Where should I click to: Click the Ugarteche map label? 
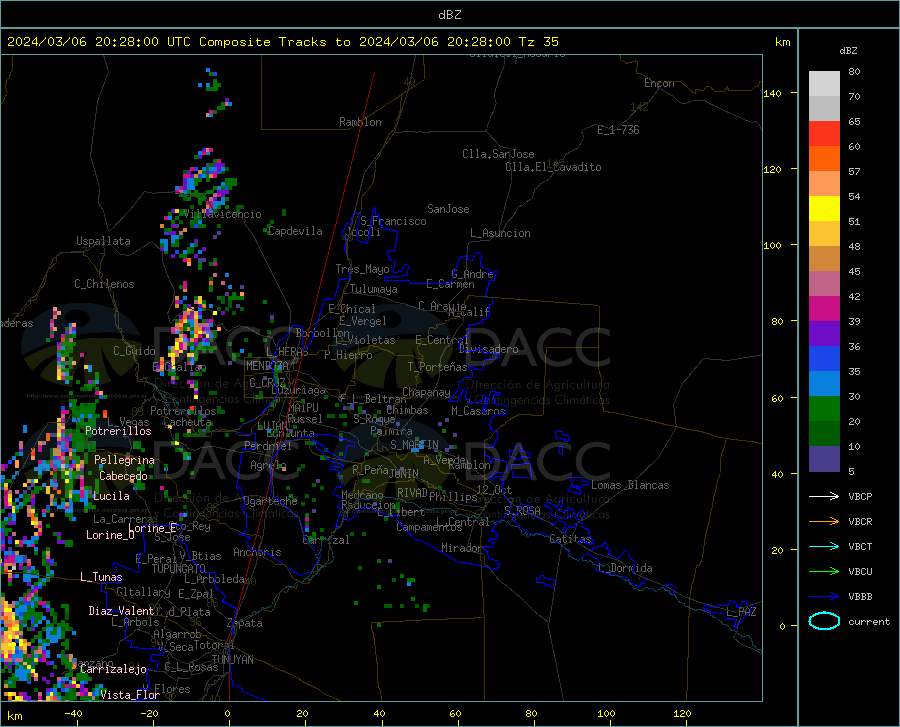270,501
